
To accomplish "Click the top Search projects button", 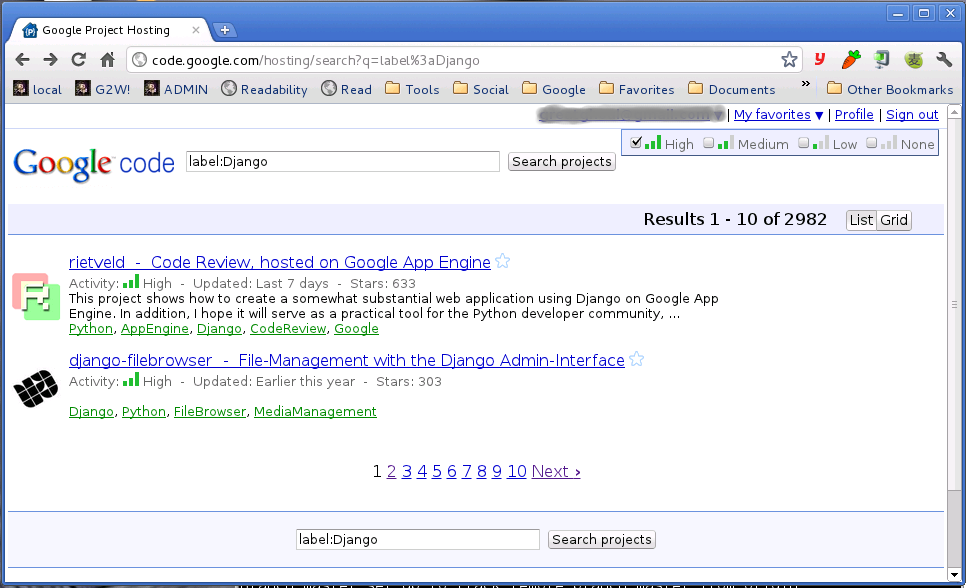I will pyautogui.click(x=562, y=161).
